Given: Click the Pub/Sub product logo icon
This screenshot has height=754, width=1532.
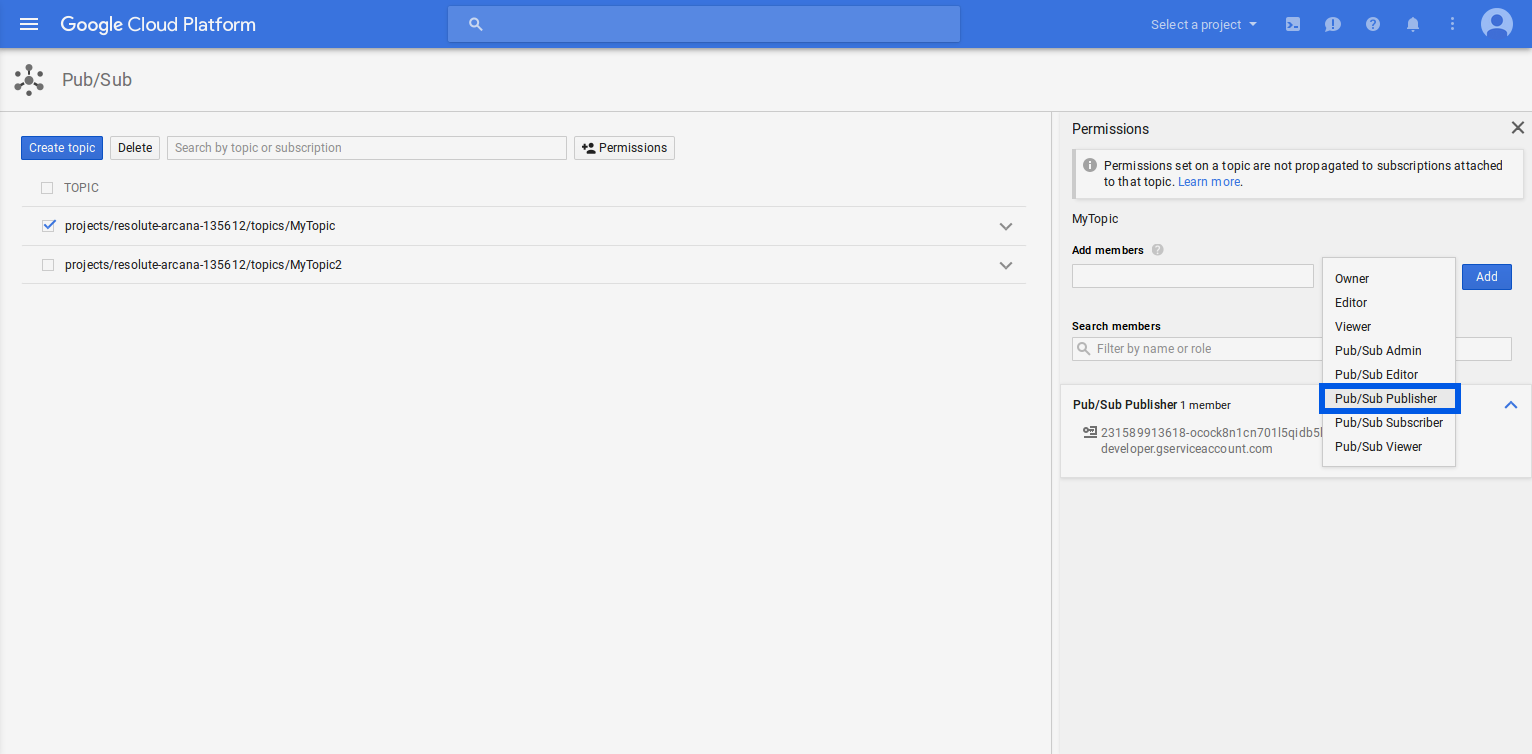Looking at the screenshot, I should [x=29, y=80].
